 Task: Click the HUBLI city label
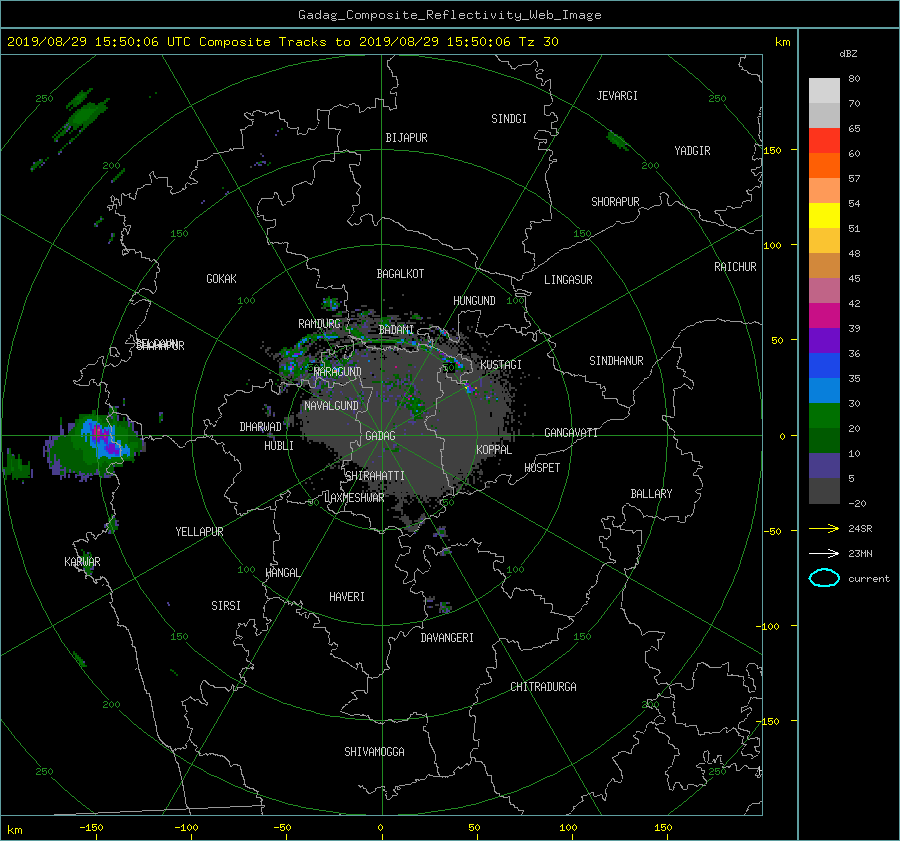click(278, 445)
